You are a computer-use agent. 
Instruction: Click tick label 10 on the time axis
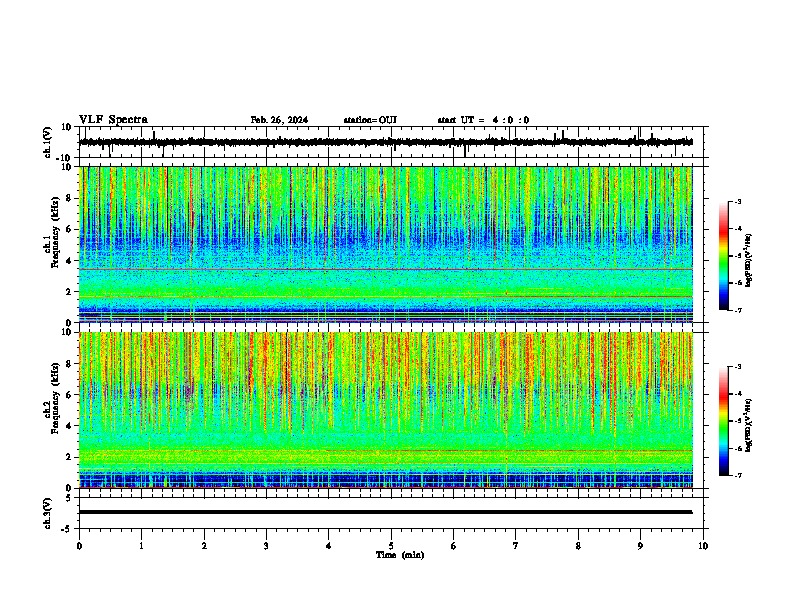pos(703,546)
